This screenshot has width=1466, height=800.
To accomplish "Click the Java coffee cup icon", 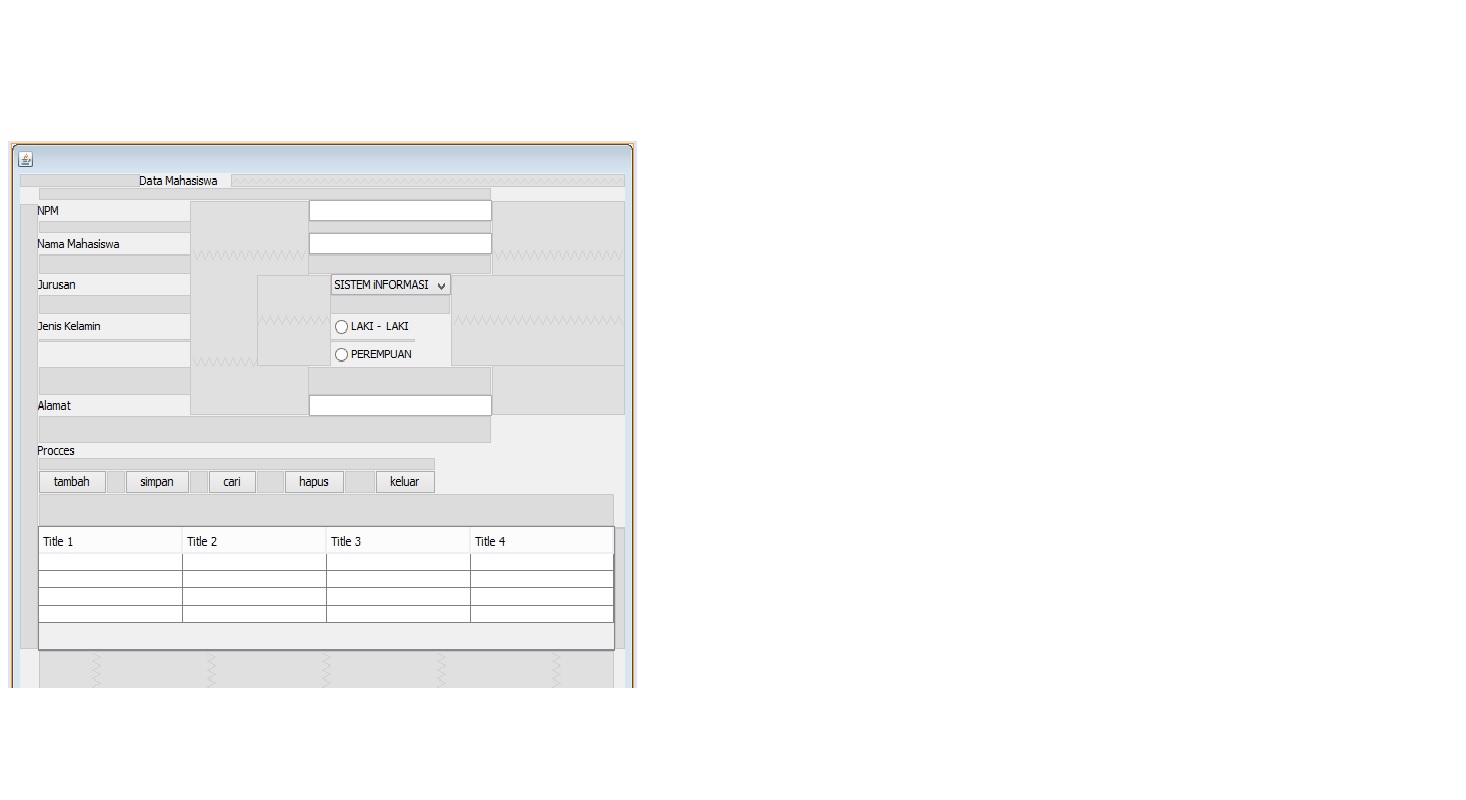I will point(25,158).
